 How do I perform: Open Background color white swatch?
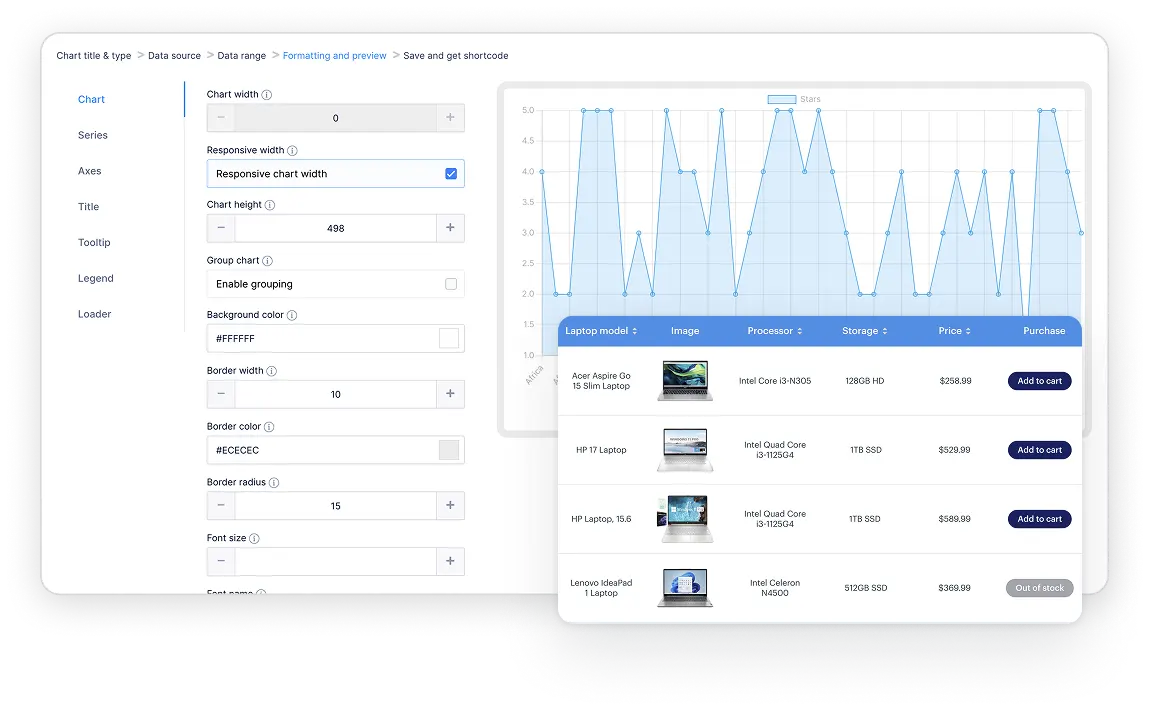coord(449,339)
